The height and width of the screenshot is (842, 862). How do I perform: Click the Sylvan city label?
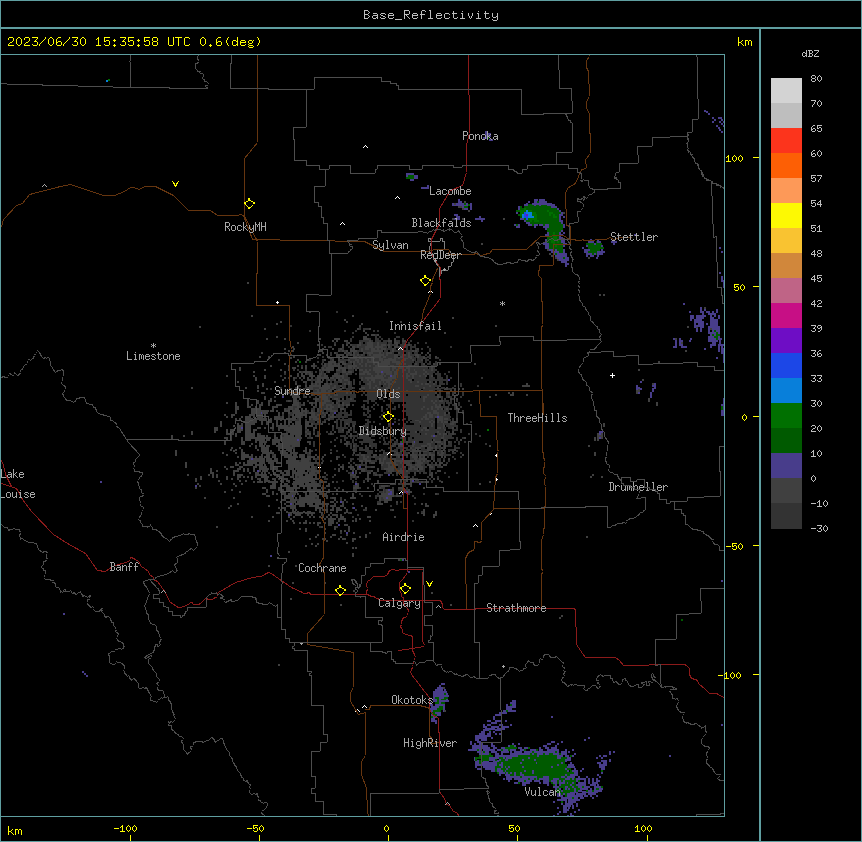390,245
